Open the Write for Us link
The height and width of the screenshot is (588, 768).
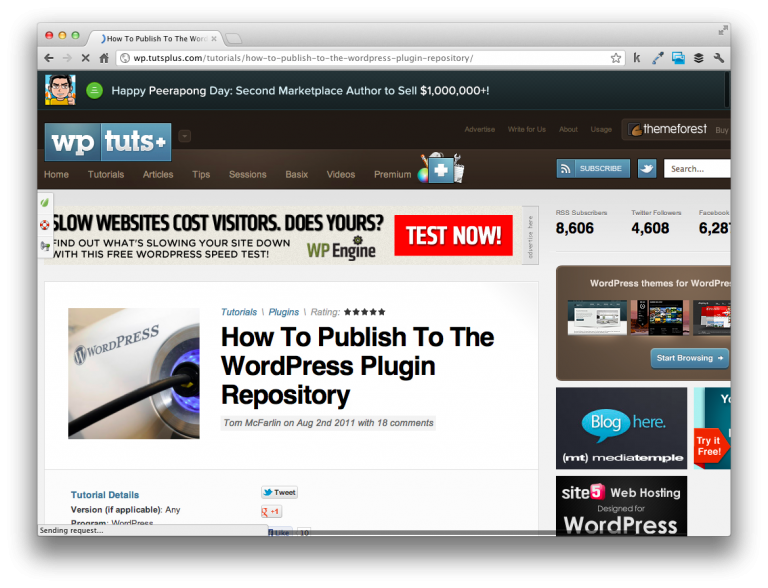(x=527, y=129)
